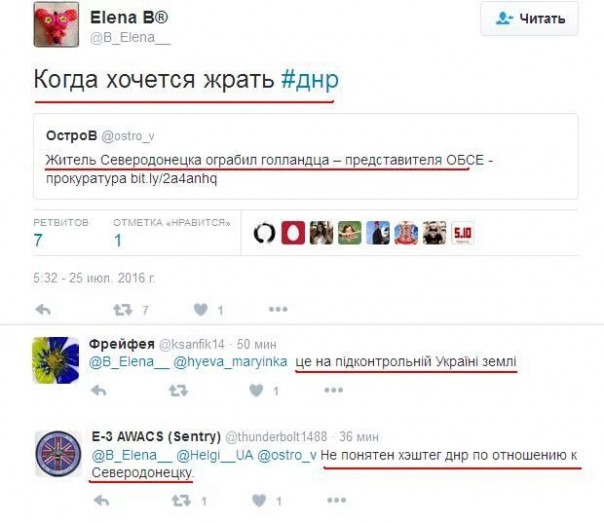The width and height of the screenshot is (604, 523).
Task: Like the main tweet by Elena B
Action: 201,309
